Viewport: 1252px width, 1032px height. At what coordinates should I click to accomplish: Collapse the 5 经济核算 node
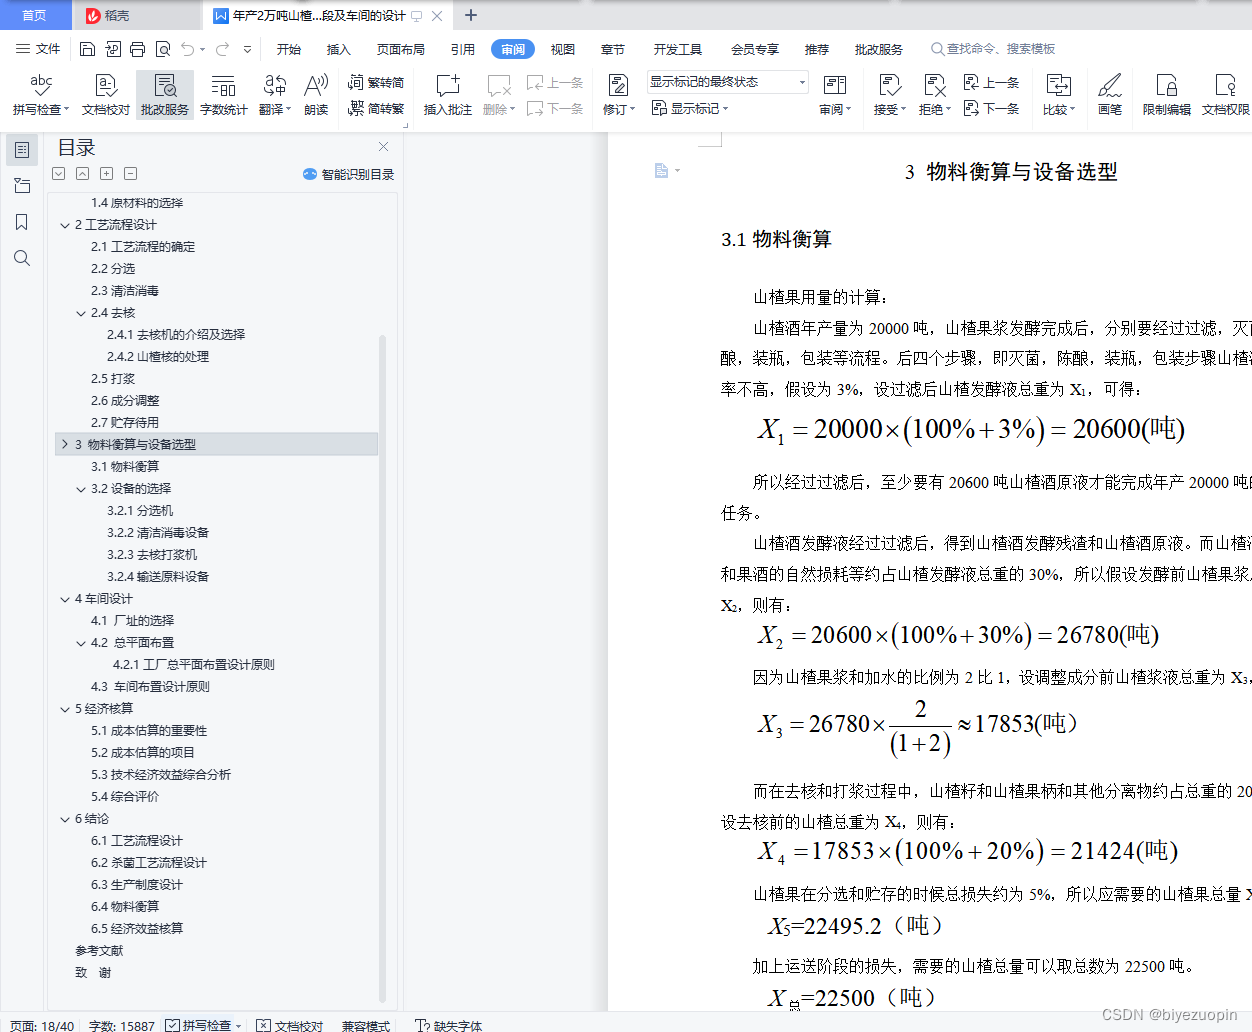pos(65,709)
